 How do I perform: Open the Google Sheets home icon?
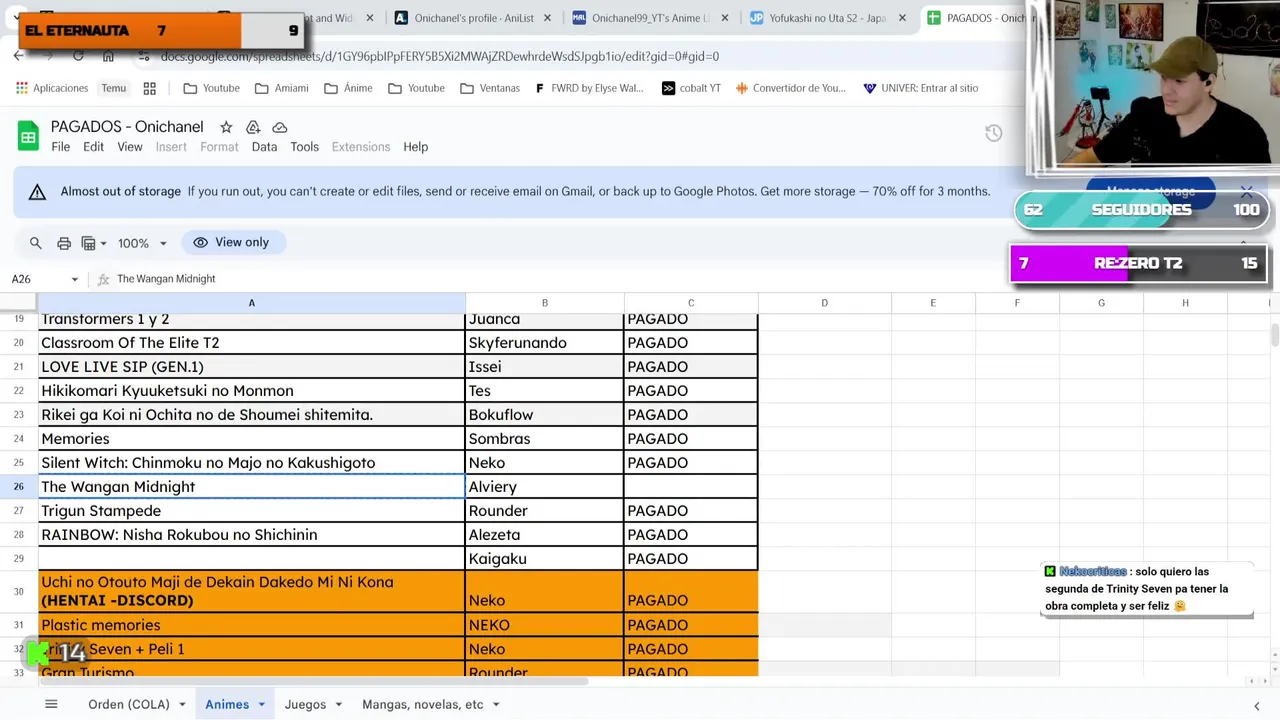click(28, 135)
